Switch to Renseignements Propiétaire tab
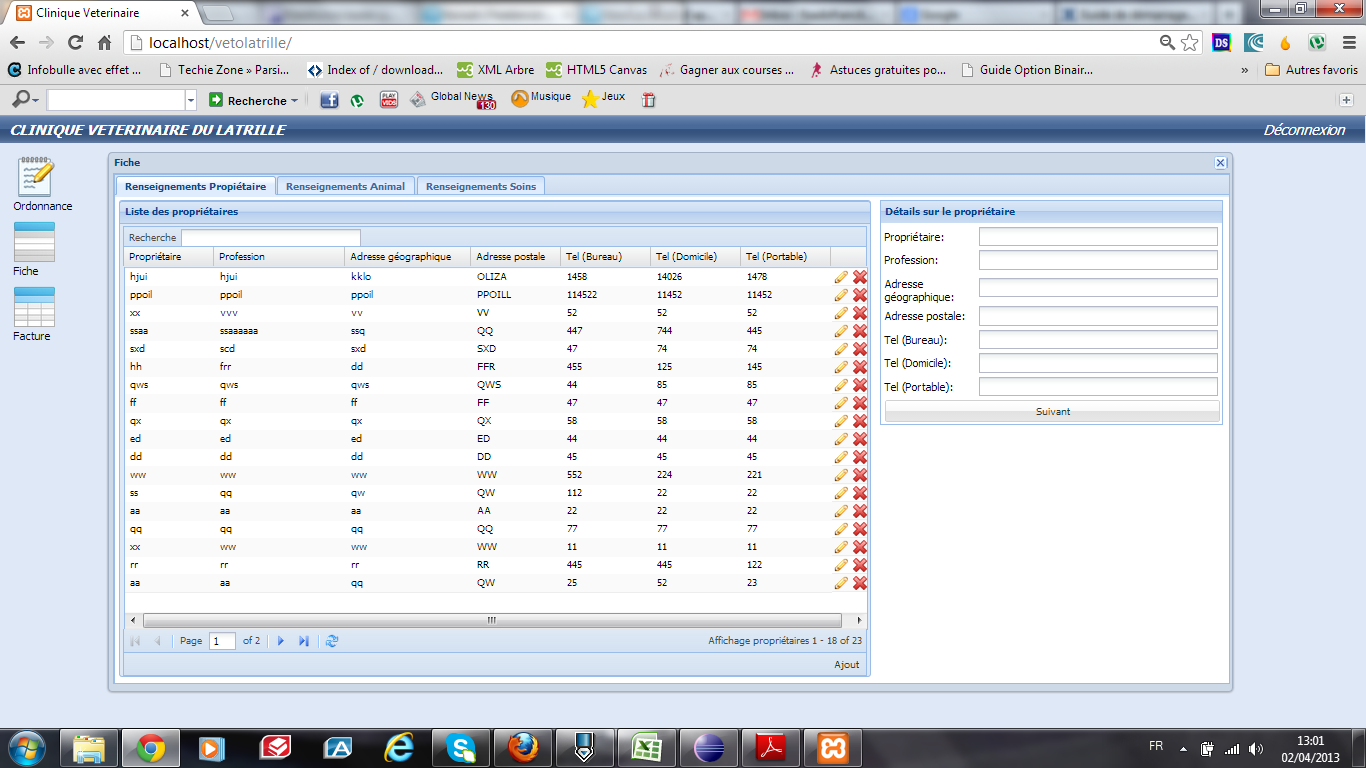 [195, 186]
